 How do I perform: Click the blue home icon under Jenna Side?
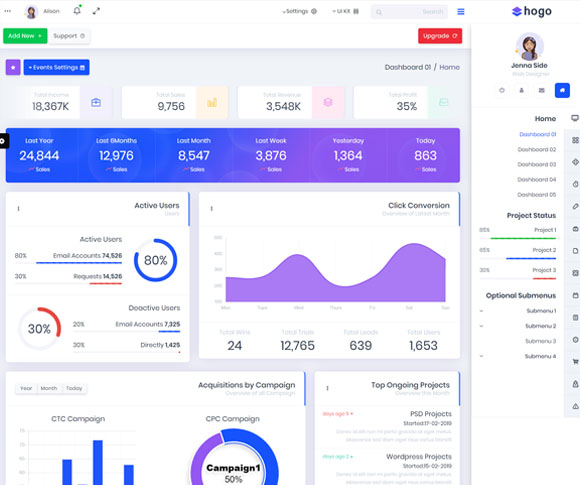562,90
